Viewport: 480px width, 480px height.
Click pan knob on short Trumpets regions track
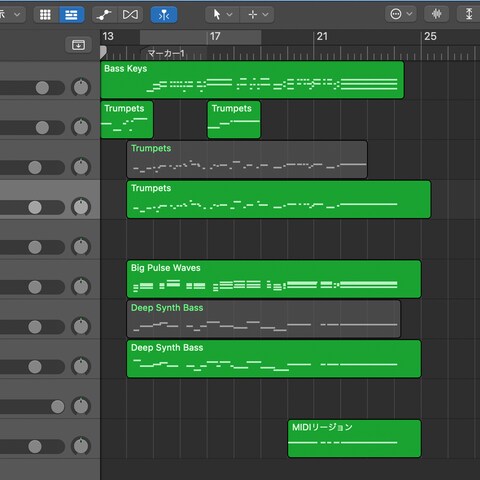[x=81, y=127]
